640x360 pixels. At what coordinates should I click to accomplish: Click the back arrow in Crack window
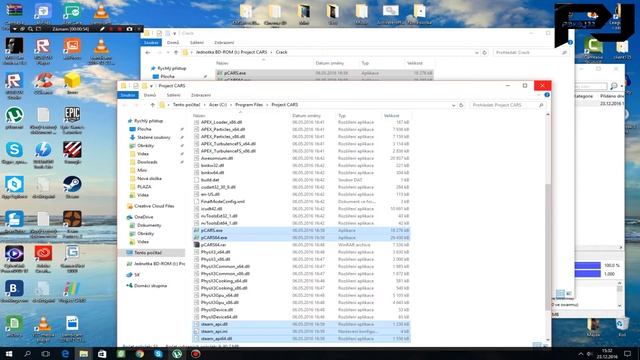click(148, 52)
